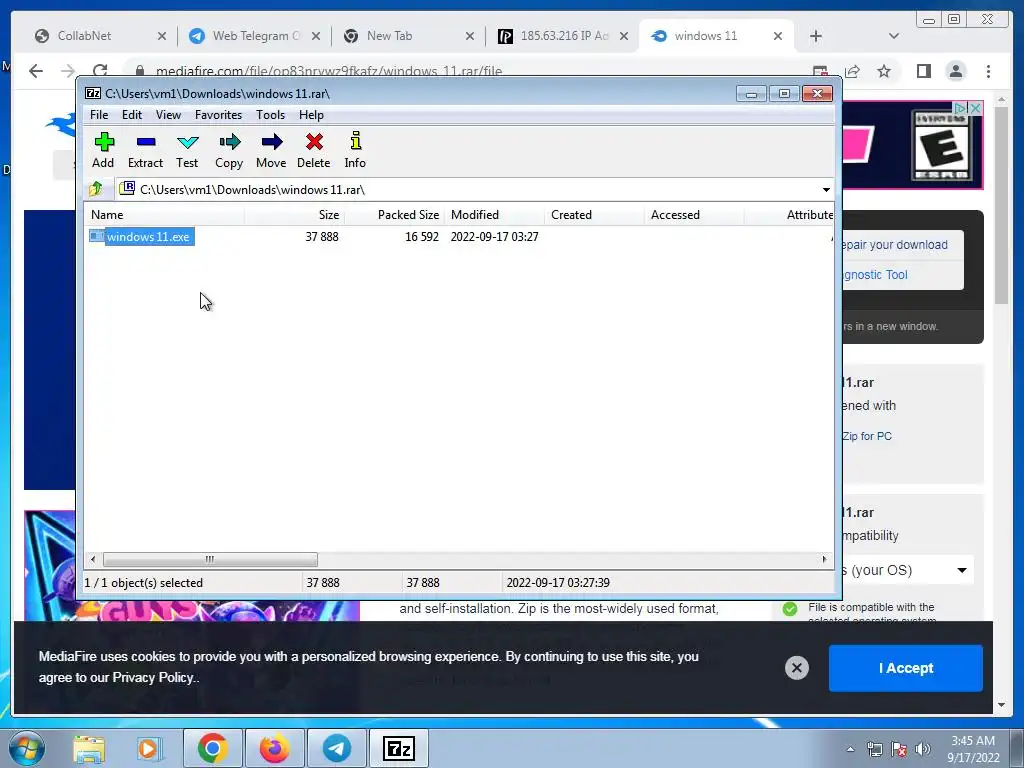Click the page vertical scrollbar thumb
Screen dimensions: 1024x768
click(x=1001, y=204)
